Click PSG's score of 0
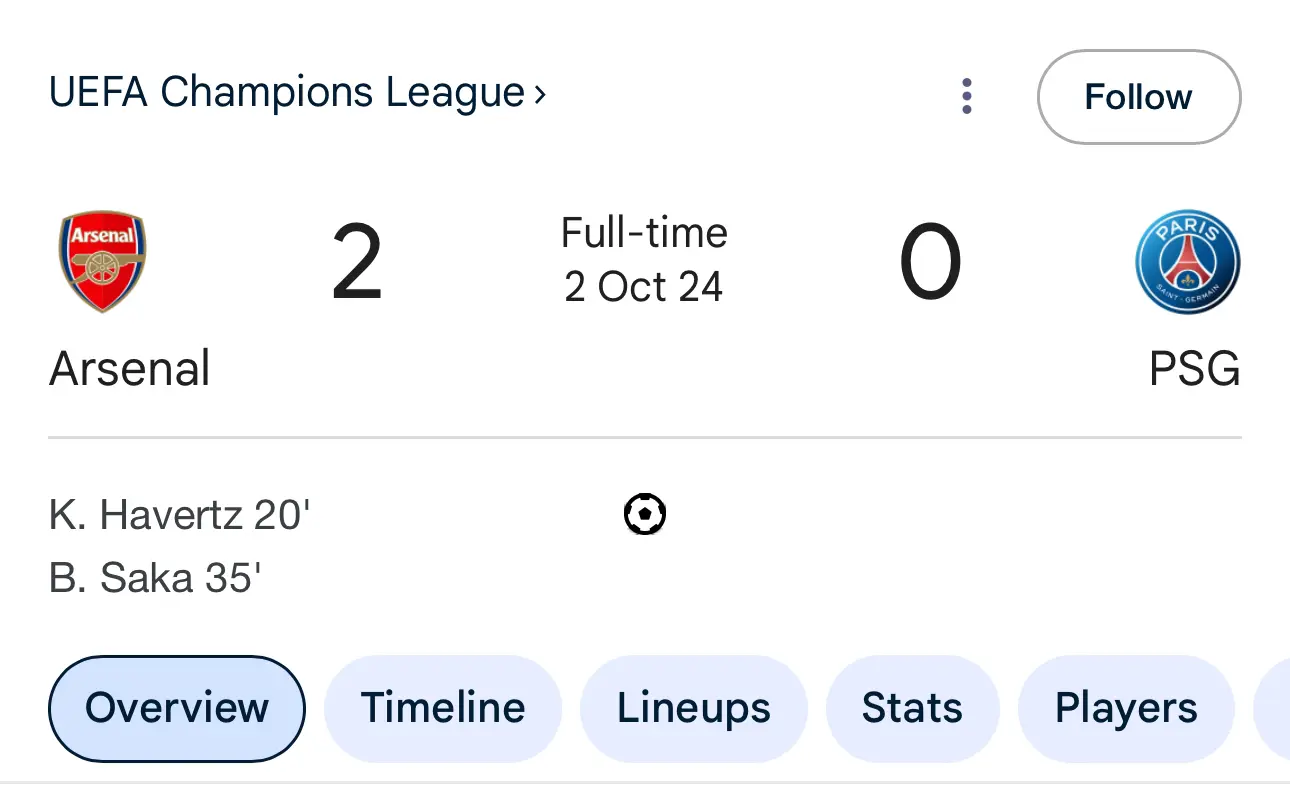Image resolution: width=1290 pixels, height=787 pixels. pyautogui.click(x=930, y=262)
